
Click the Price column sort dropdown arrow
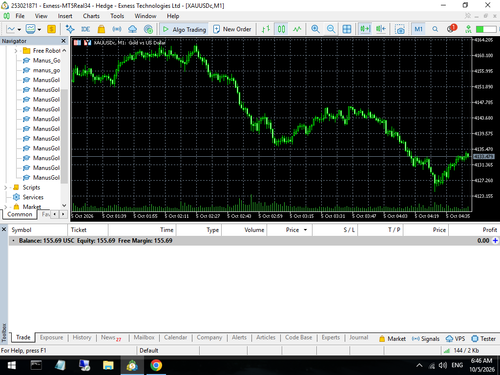pos(305,230)
